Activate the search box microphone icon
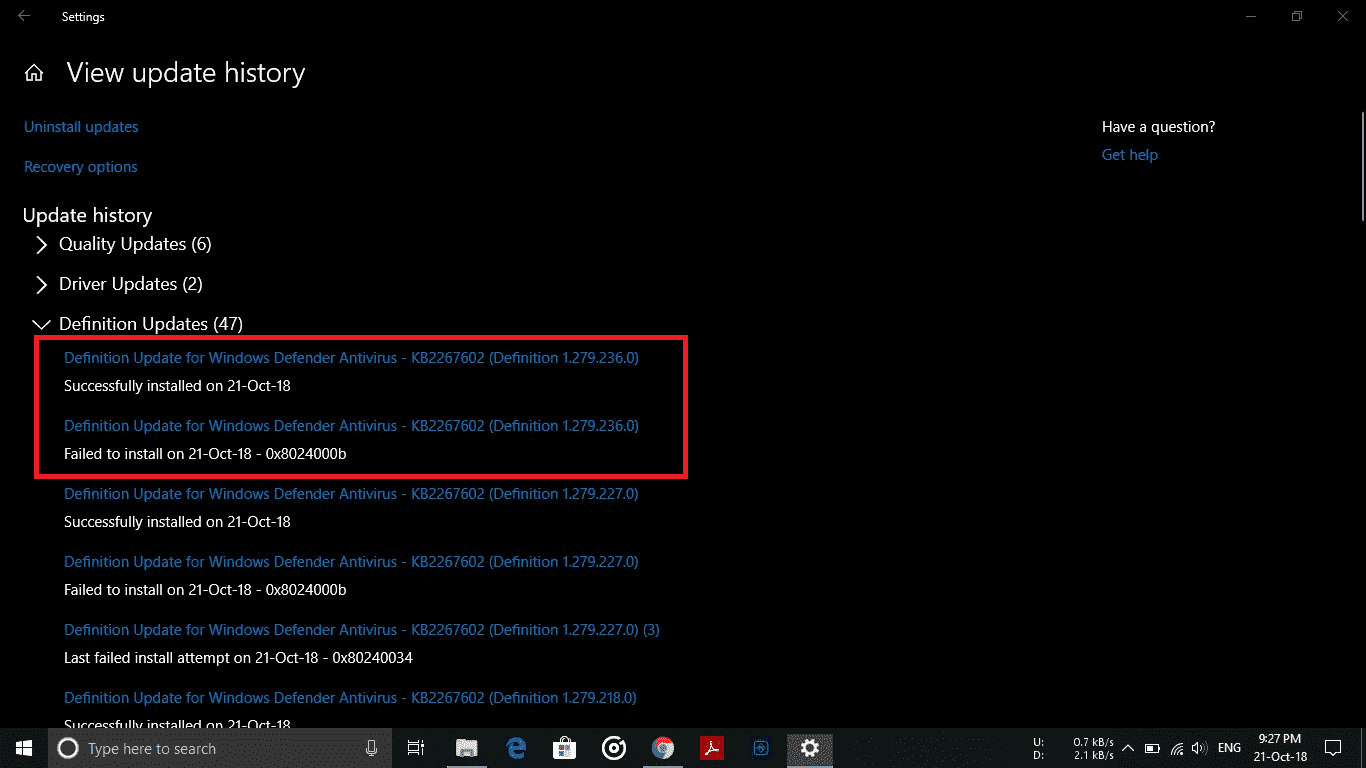This screenshot has width=1366, height=768. [x=372, y=748]
